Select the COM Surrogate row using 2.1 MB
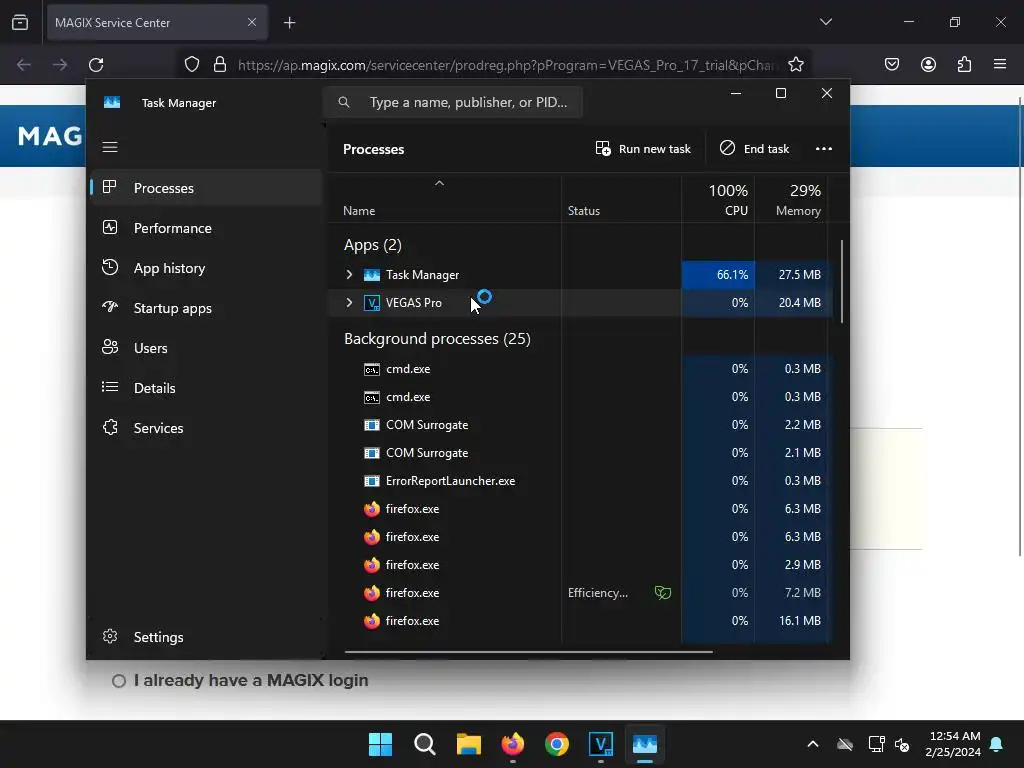The image size is (1024, 768). [x=580, y=453]
